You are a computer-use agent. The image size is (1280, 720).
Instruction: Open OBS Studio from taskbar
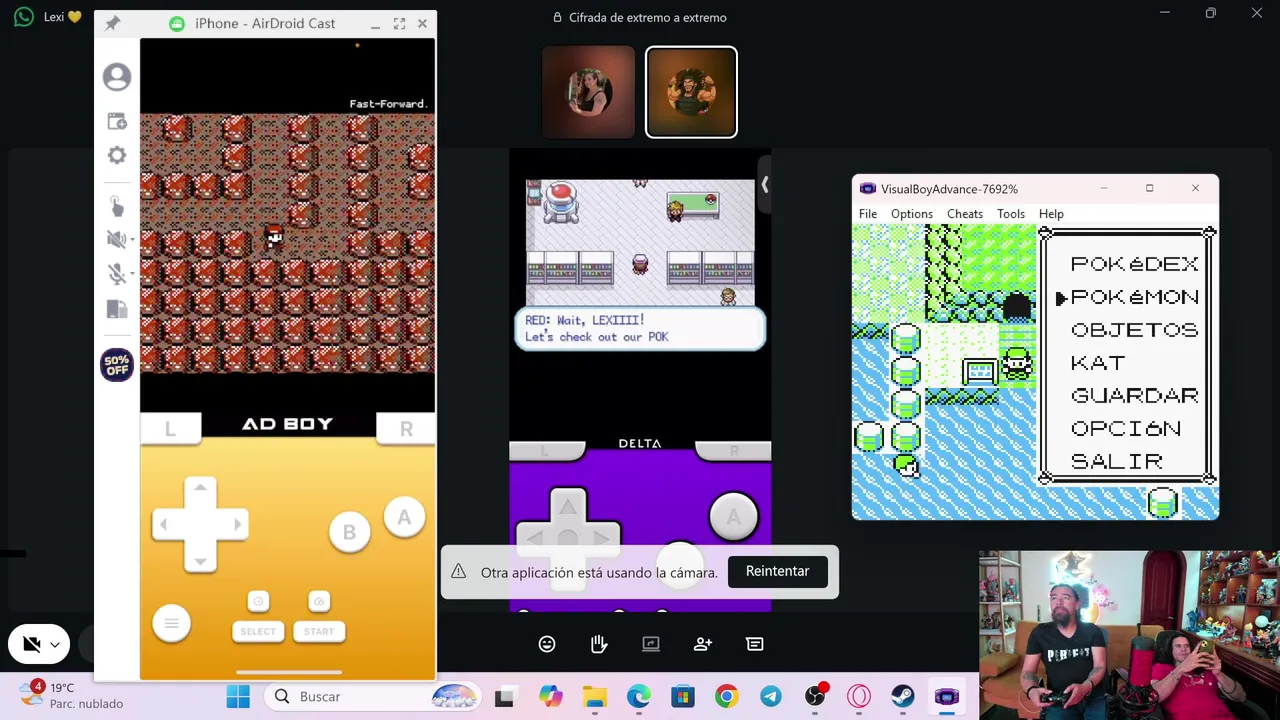point(816,697)
